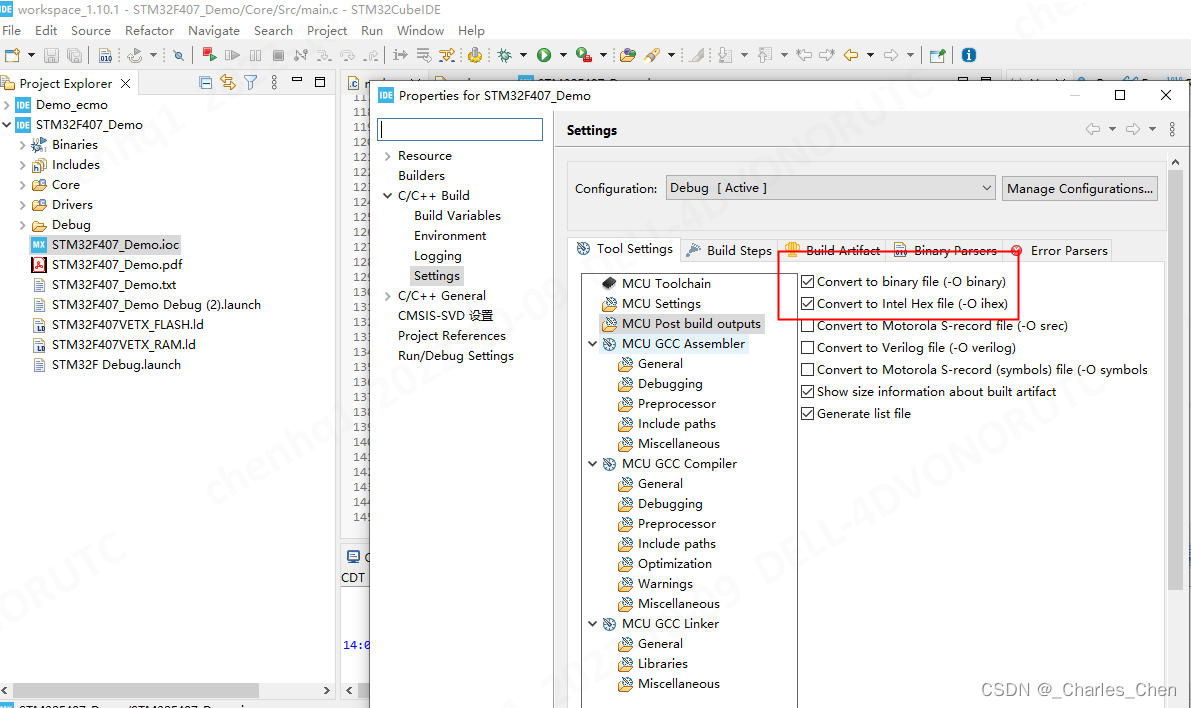Click the dialog forward arrow in Settings header
Viewport: 1191px width, 708px height.
pyautogui.click(x=1133, y=129)
